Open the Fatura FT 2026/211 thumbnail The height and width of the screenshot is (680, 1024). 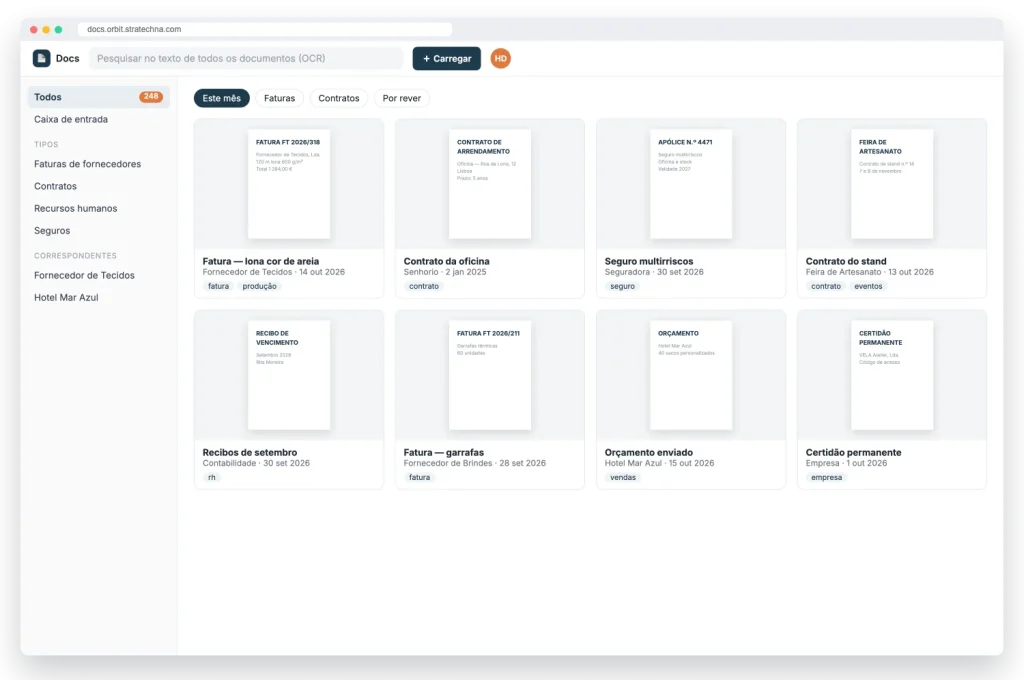coord(490,375)
